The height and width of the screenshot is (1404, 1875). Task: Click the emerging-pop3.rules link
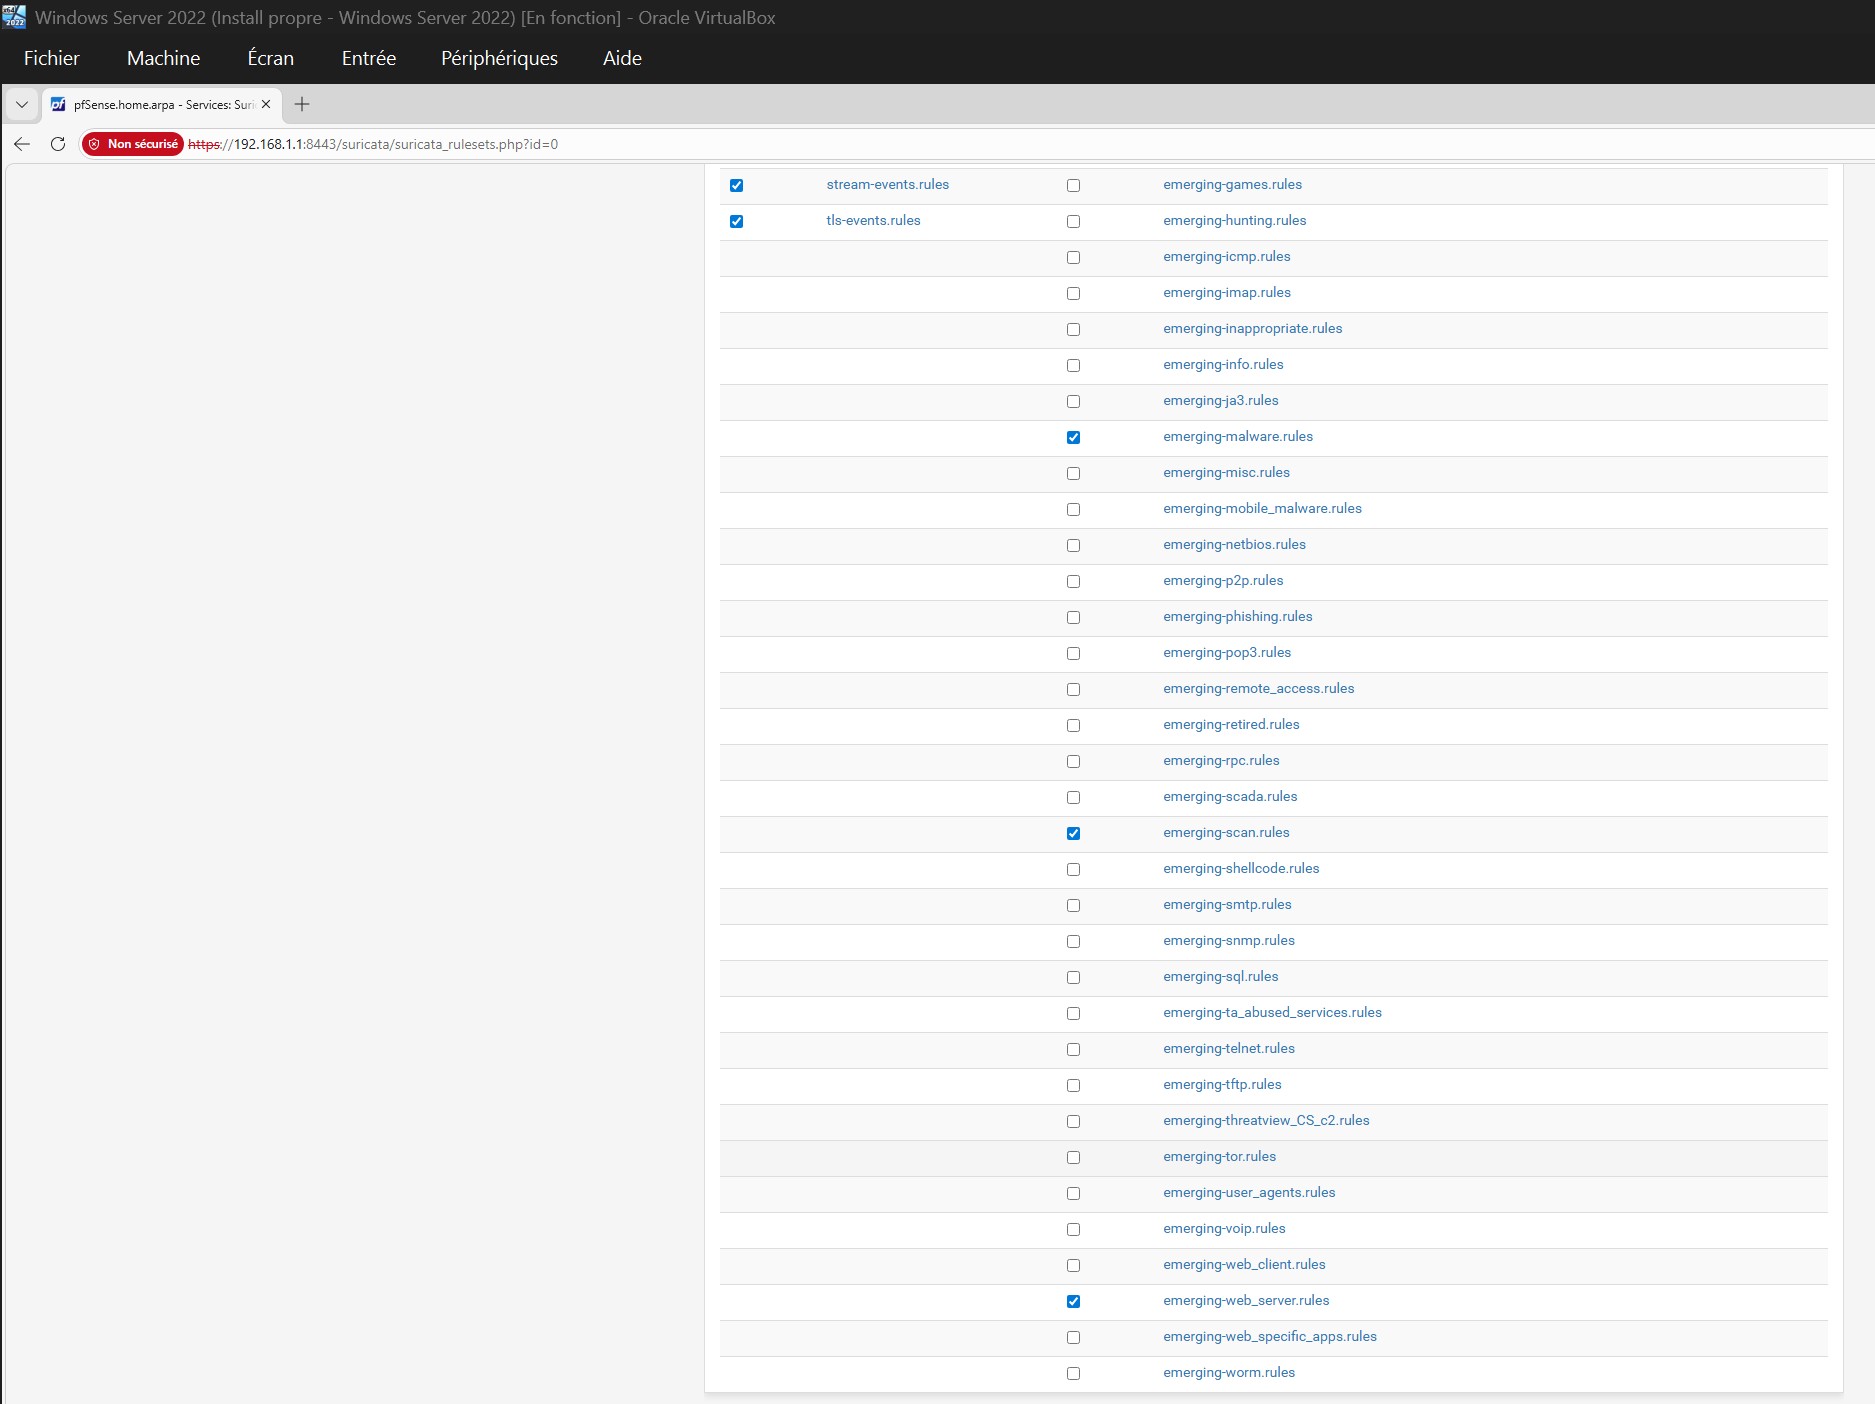coord(1227,652)
